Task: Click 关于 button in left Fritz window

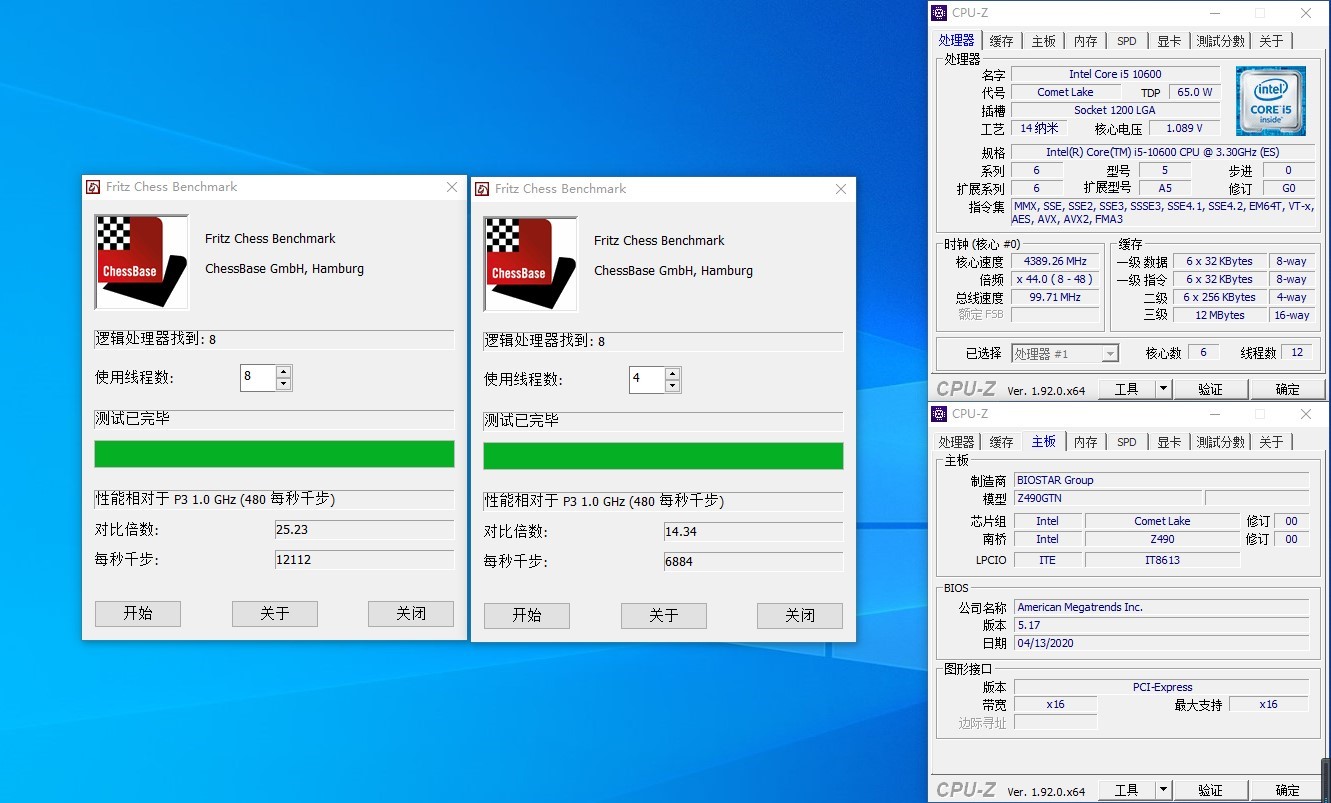Action: click(x=275, y=614)
